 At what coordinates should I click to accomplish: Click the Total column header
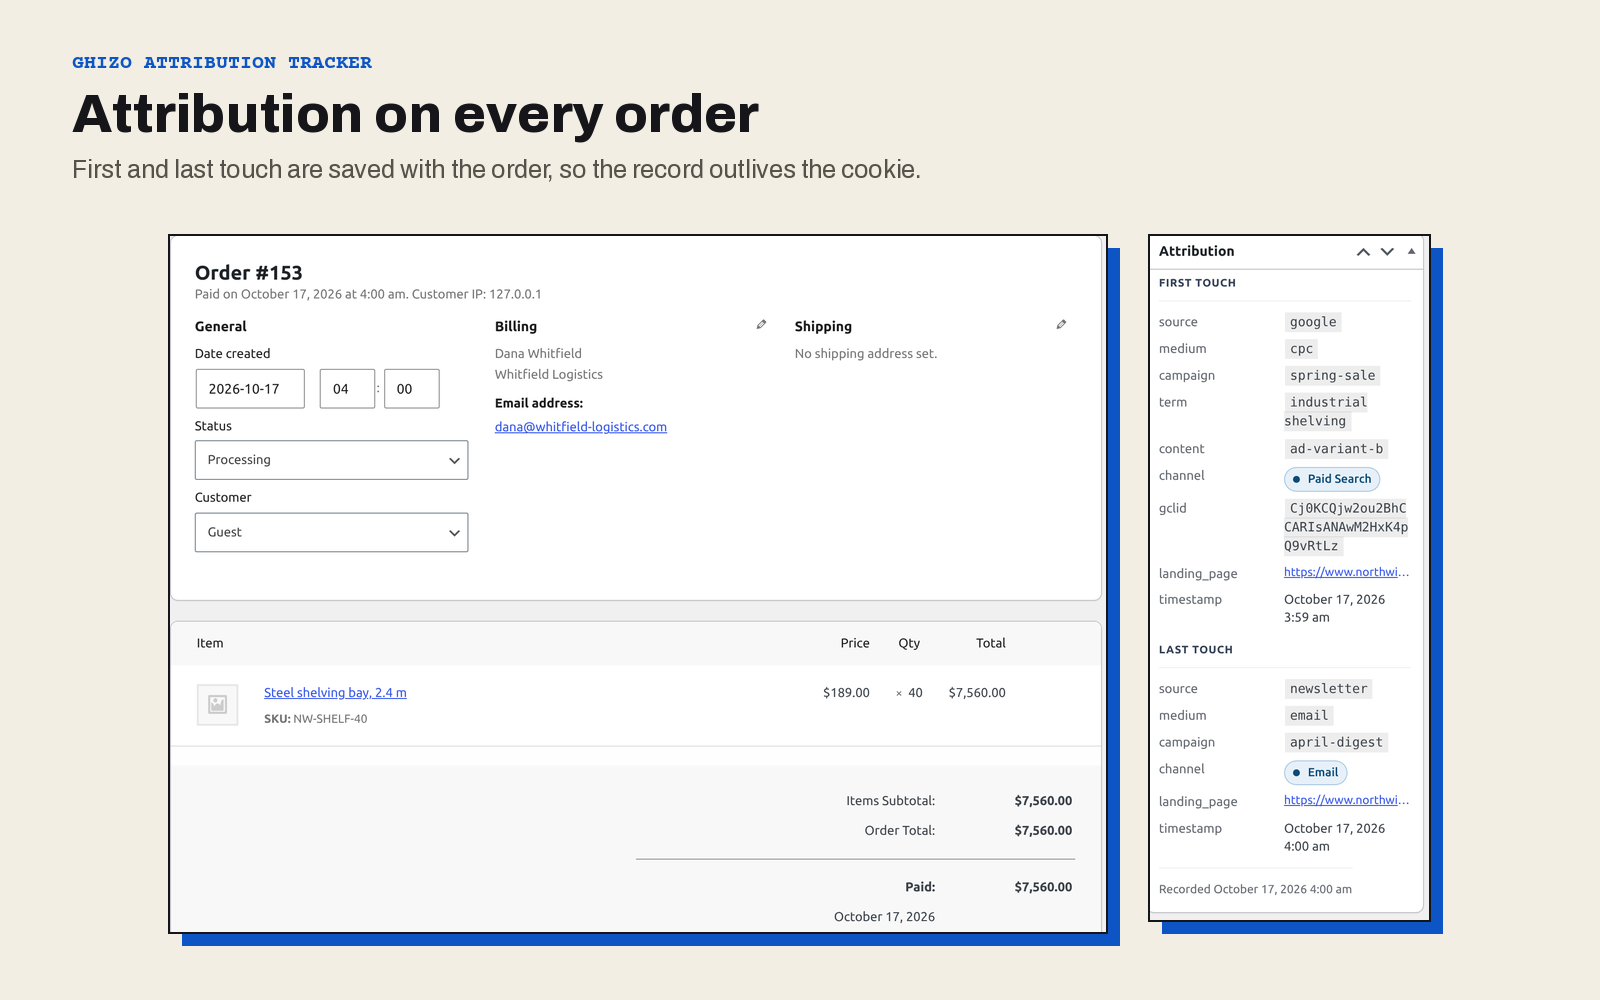pyautogui.click(x=991, y=643)
